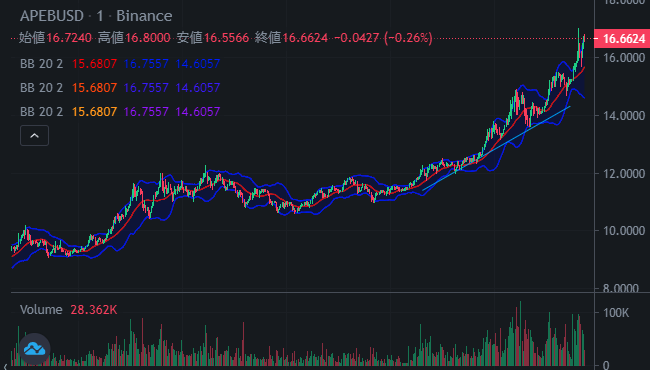This screenshot has height=370, width=650.
Task: Click the current price label 16.6624
Action: 622,39
